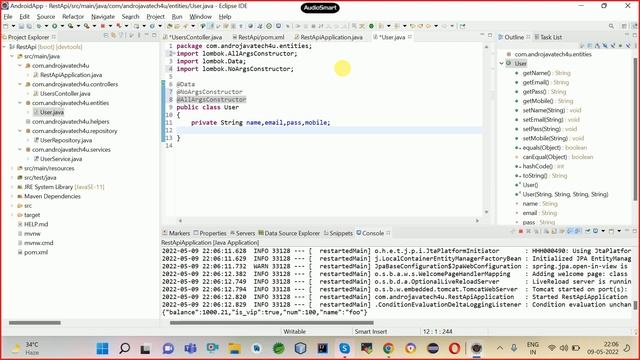The image size is (640, 360).
Task: Collapse the RestApi project node
Action: pos(4,47)
